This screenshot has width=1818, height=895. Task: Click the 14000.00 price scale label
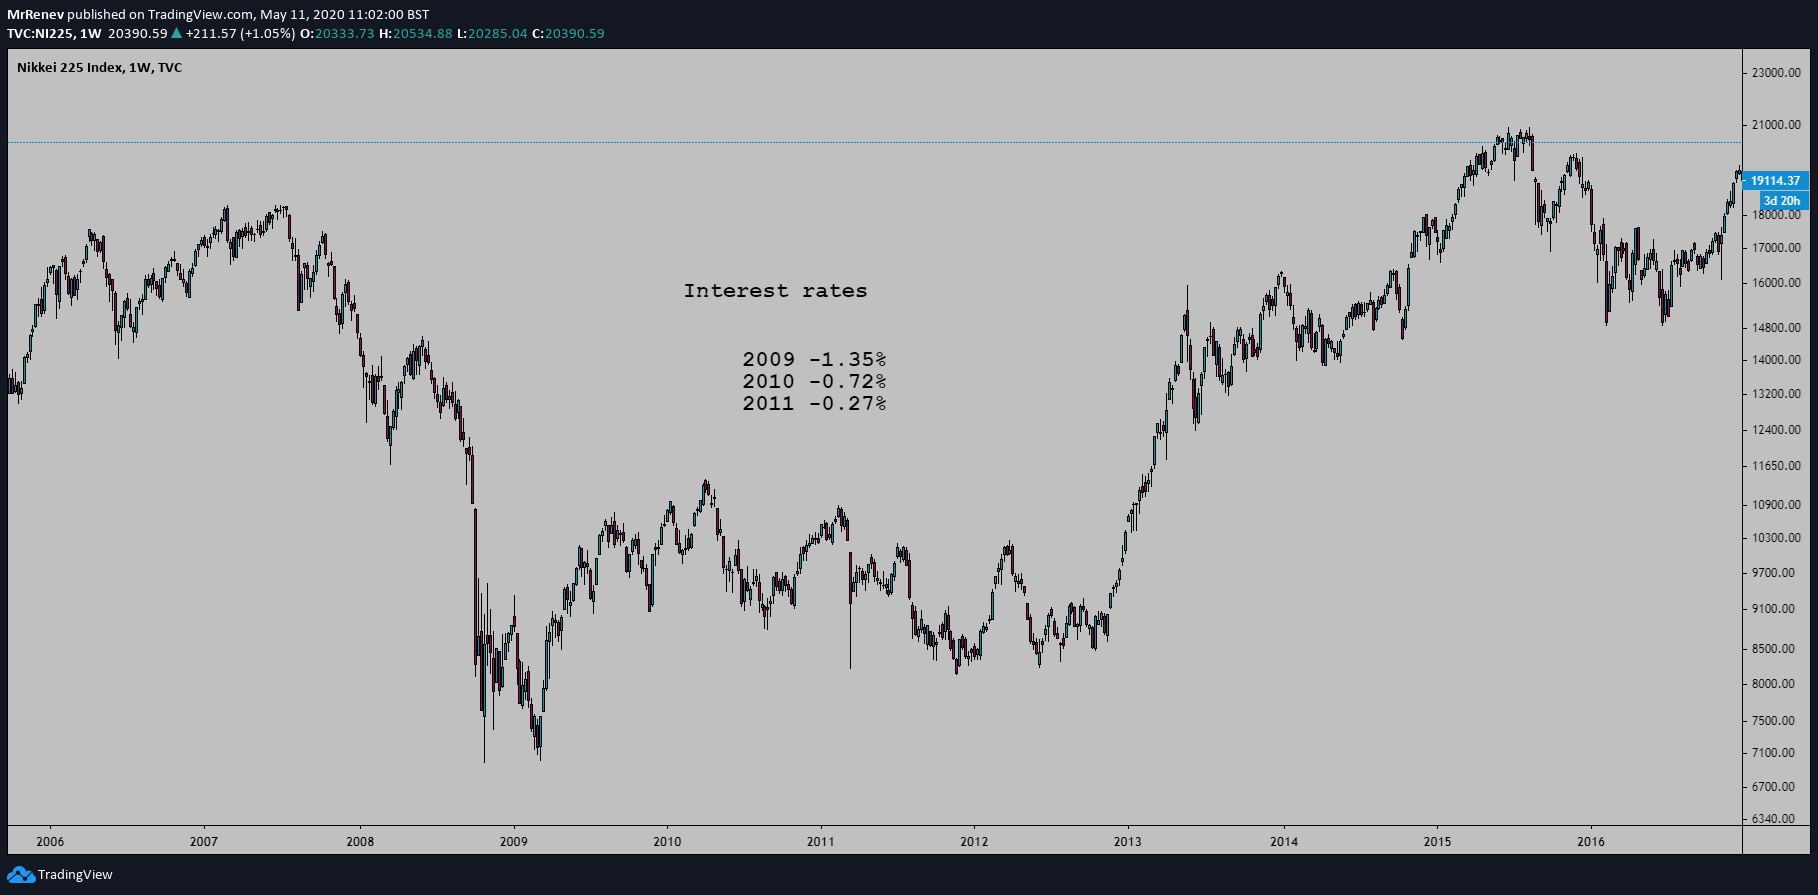[x=1776, y=360]
